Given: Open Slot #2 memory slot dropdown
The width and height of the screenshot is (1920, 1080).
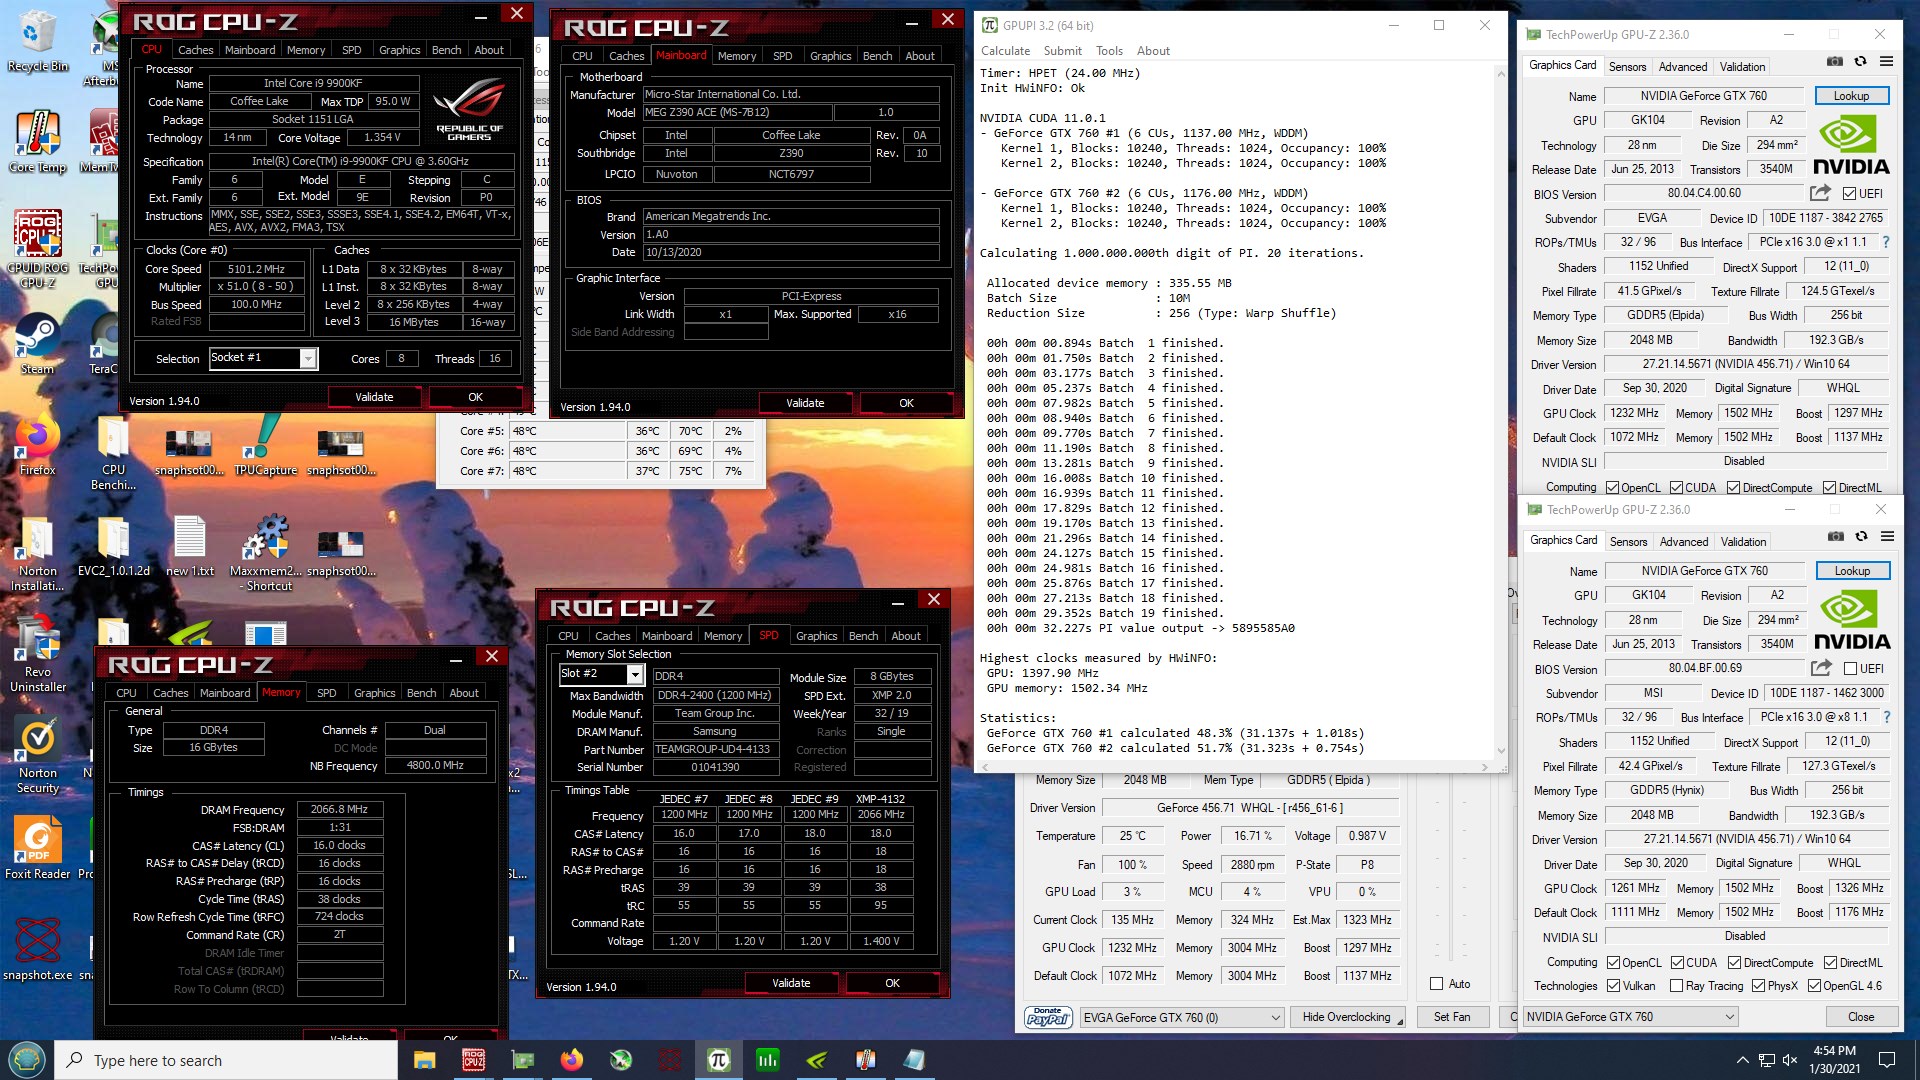Looking at the screenshot, I should tap(634, 674).
